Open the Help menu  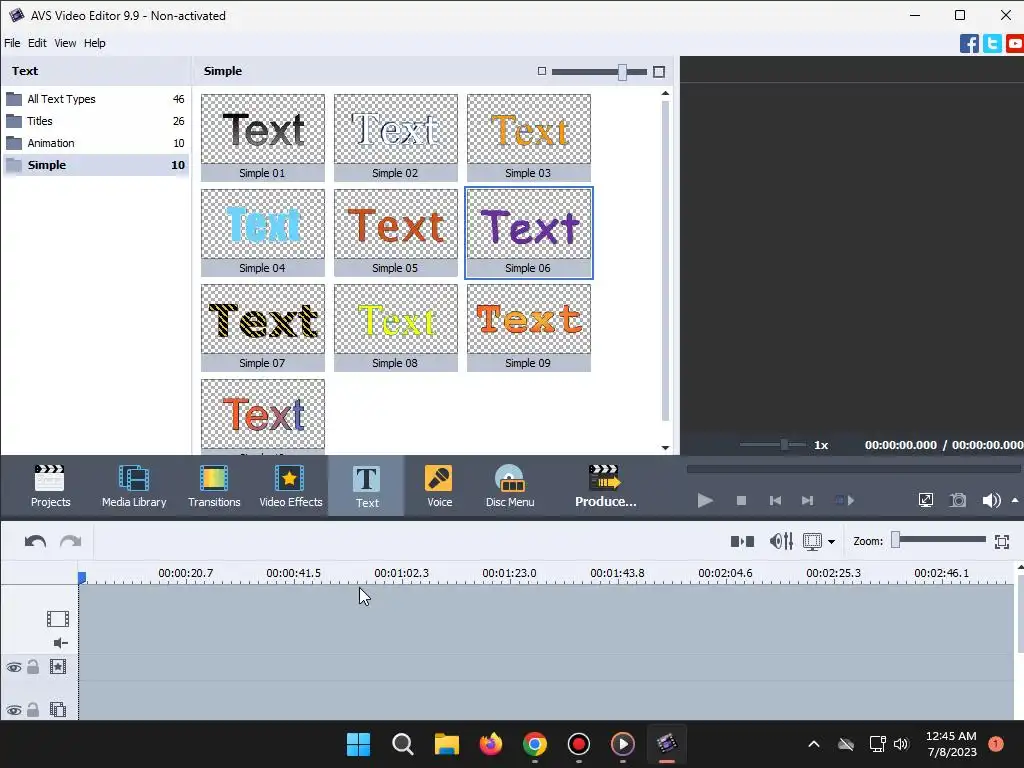point(95,43)
